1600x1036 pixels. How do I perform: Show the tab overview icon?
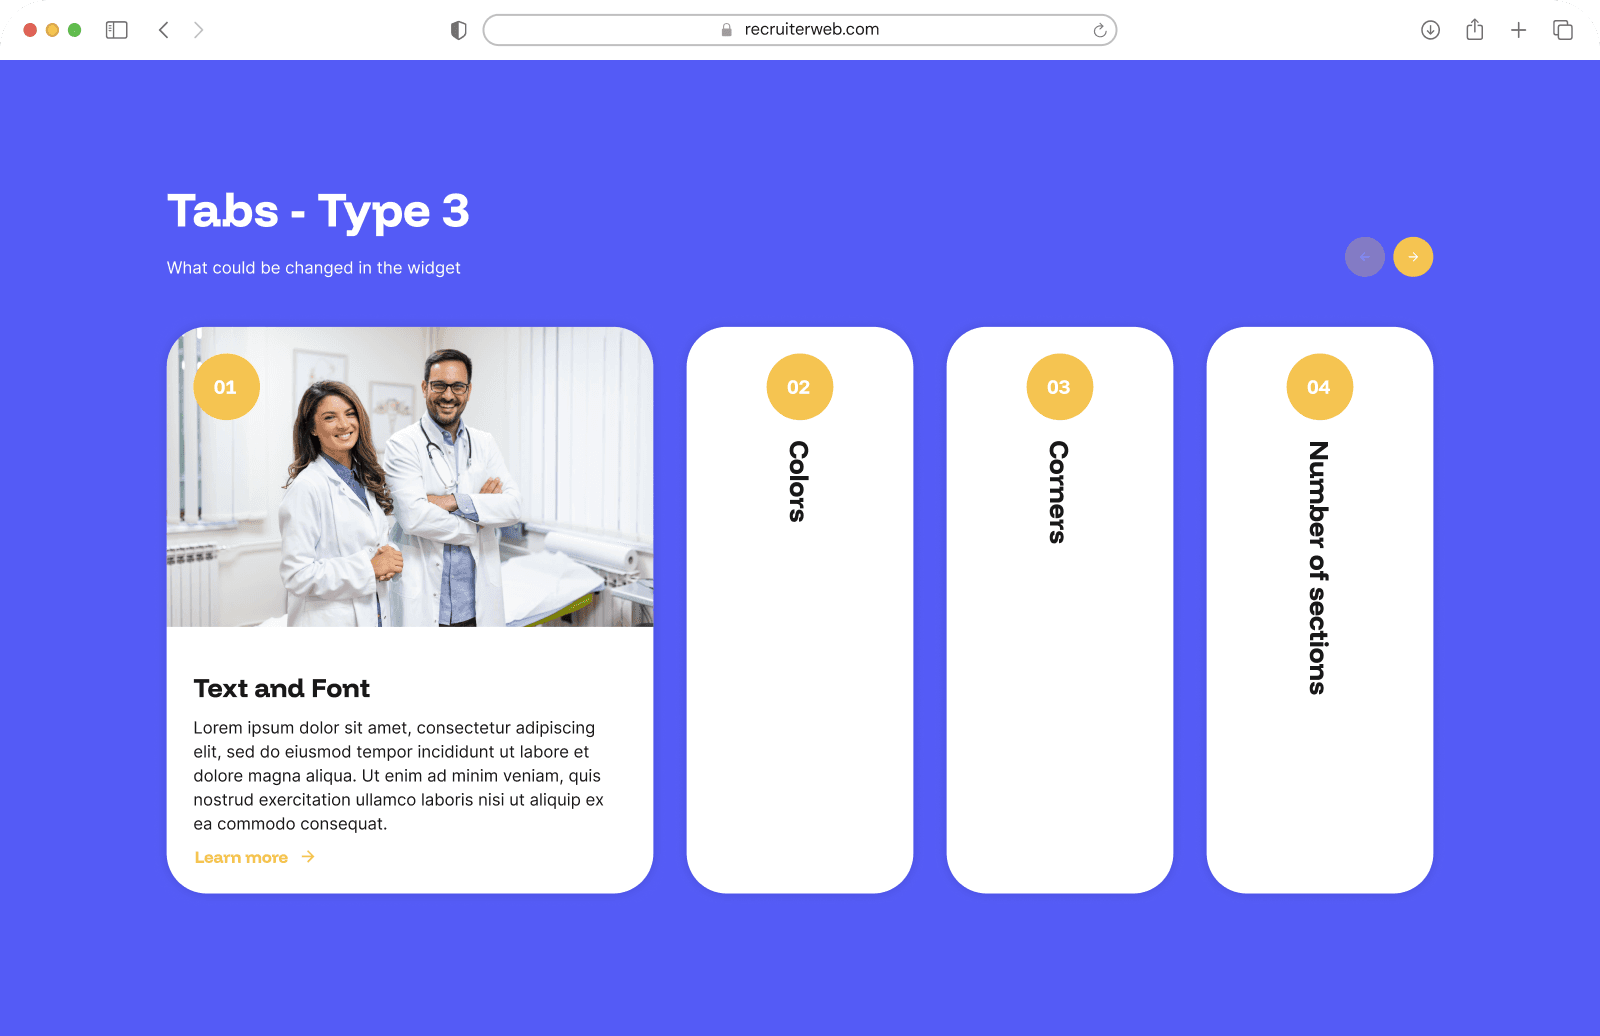[x=1562, y=30]
